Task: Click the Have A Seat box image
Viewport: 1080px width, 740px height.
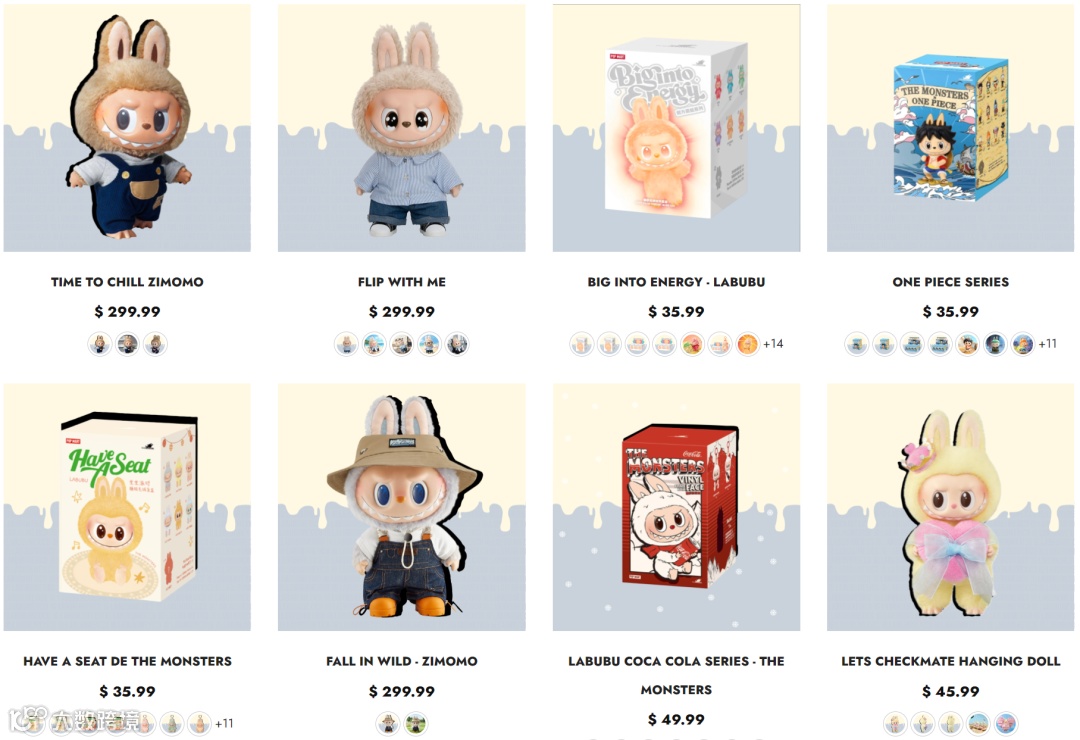Action: 127,507
